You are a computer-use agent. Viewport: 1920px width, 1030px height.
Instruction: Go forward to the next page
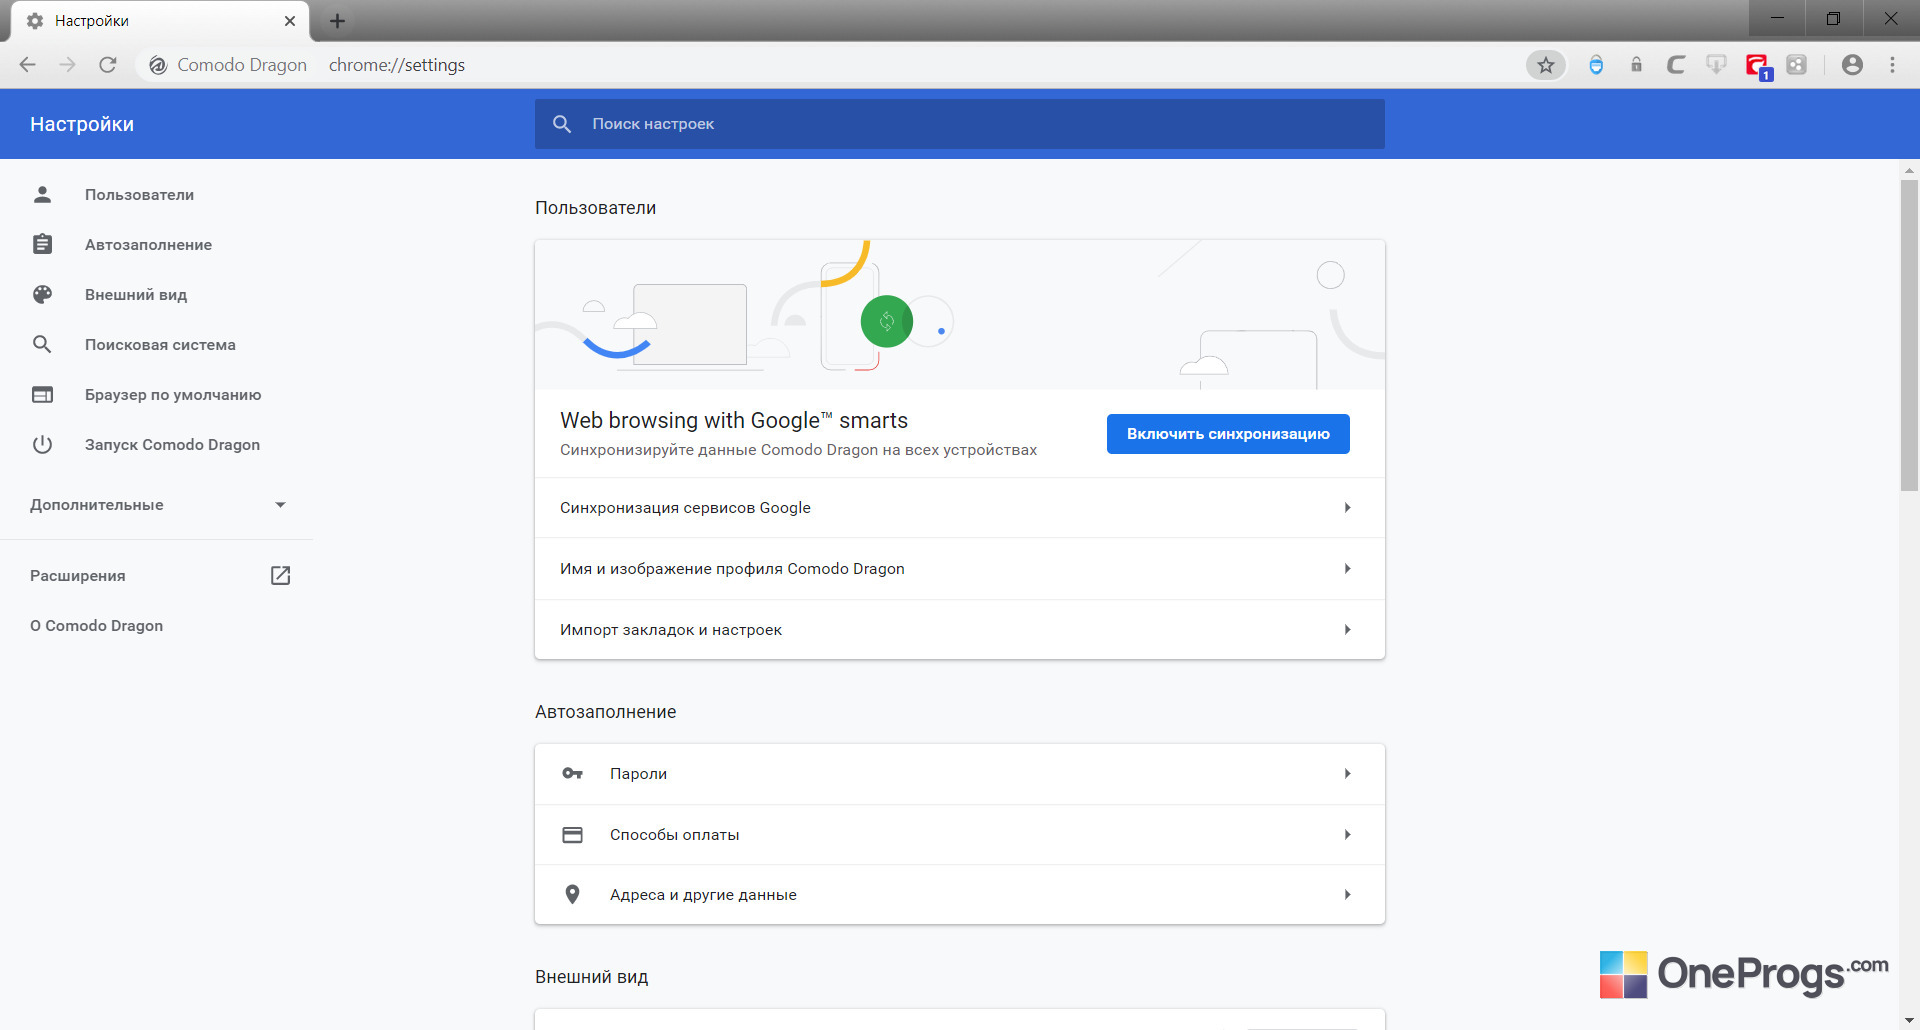(68, 65)
